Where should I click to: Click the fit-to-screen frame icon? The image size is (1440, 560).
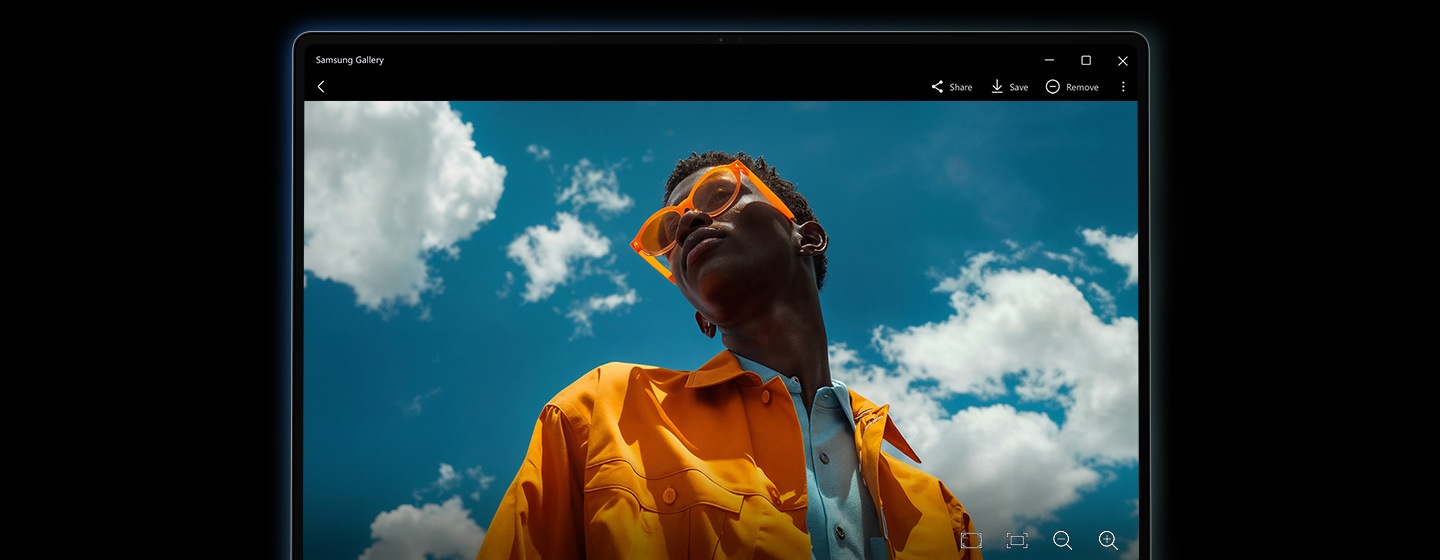(1017, 540)
